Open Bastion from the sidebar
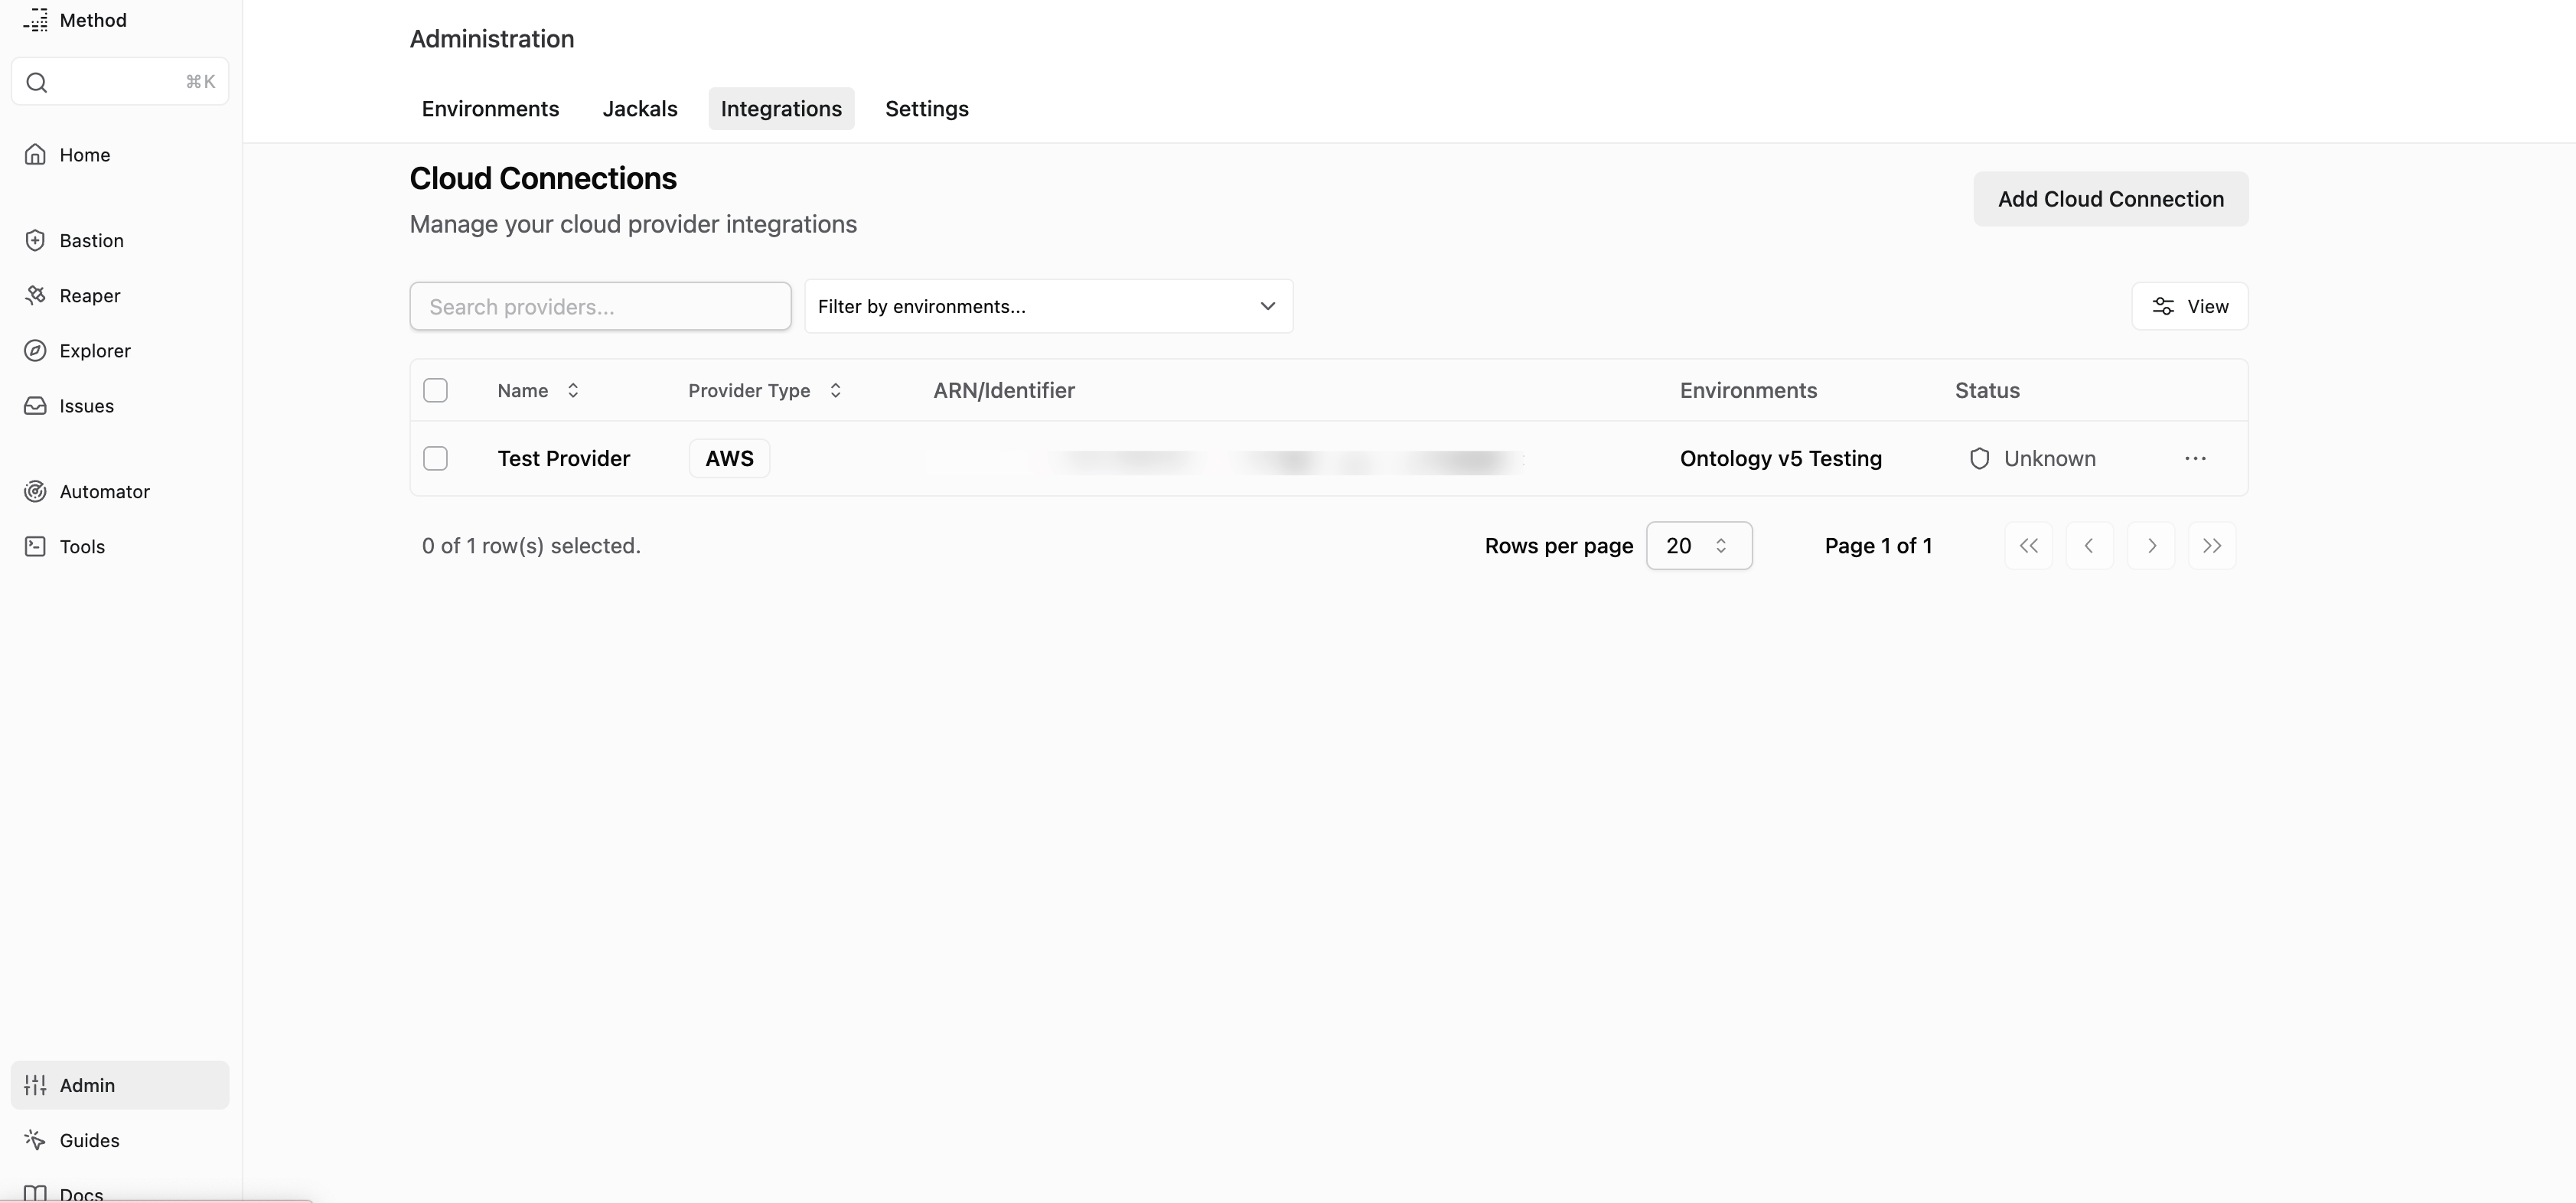This screenshot has width=2576, height=1203. pos(90,240)
